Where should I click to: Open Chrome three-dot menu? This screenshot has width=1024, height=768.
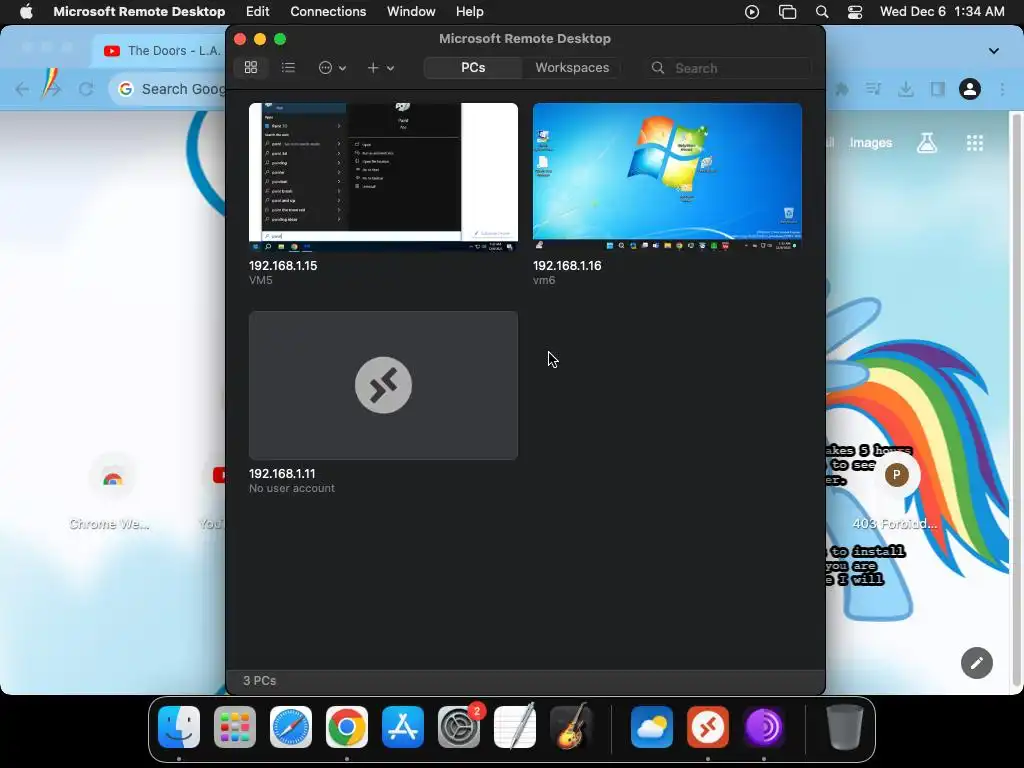pyautogui.click(x=1002, y=89)
